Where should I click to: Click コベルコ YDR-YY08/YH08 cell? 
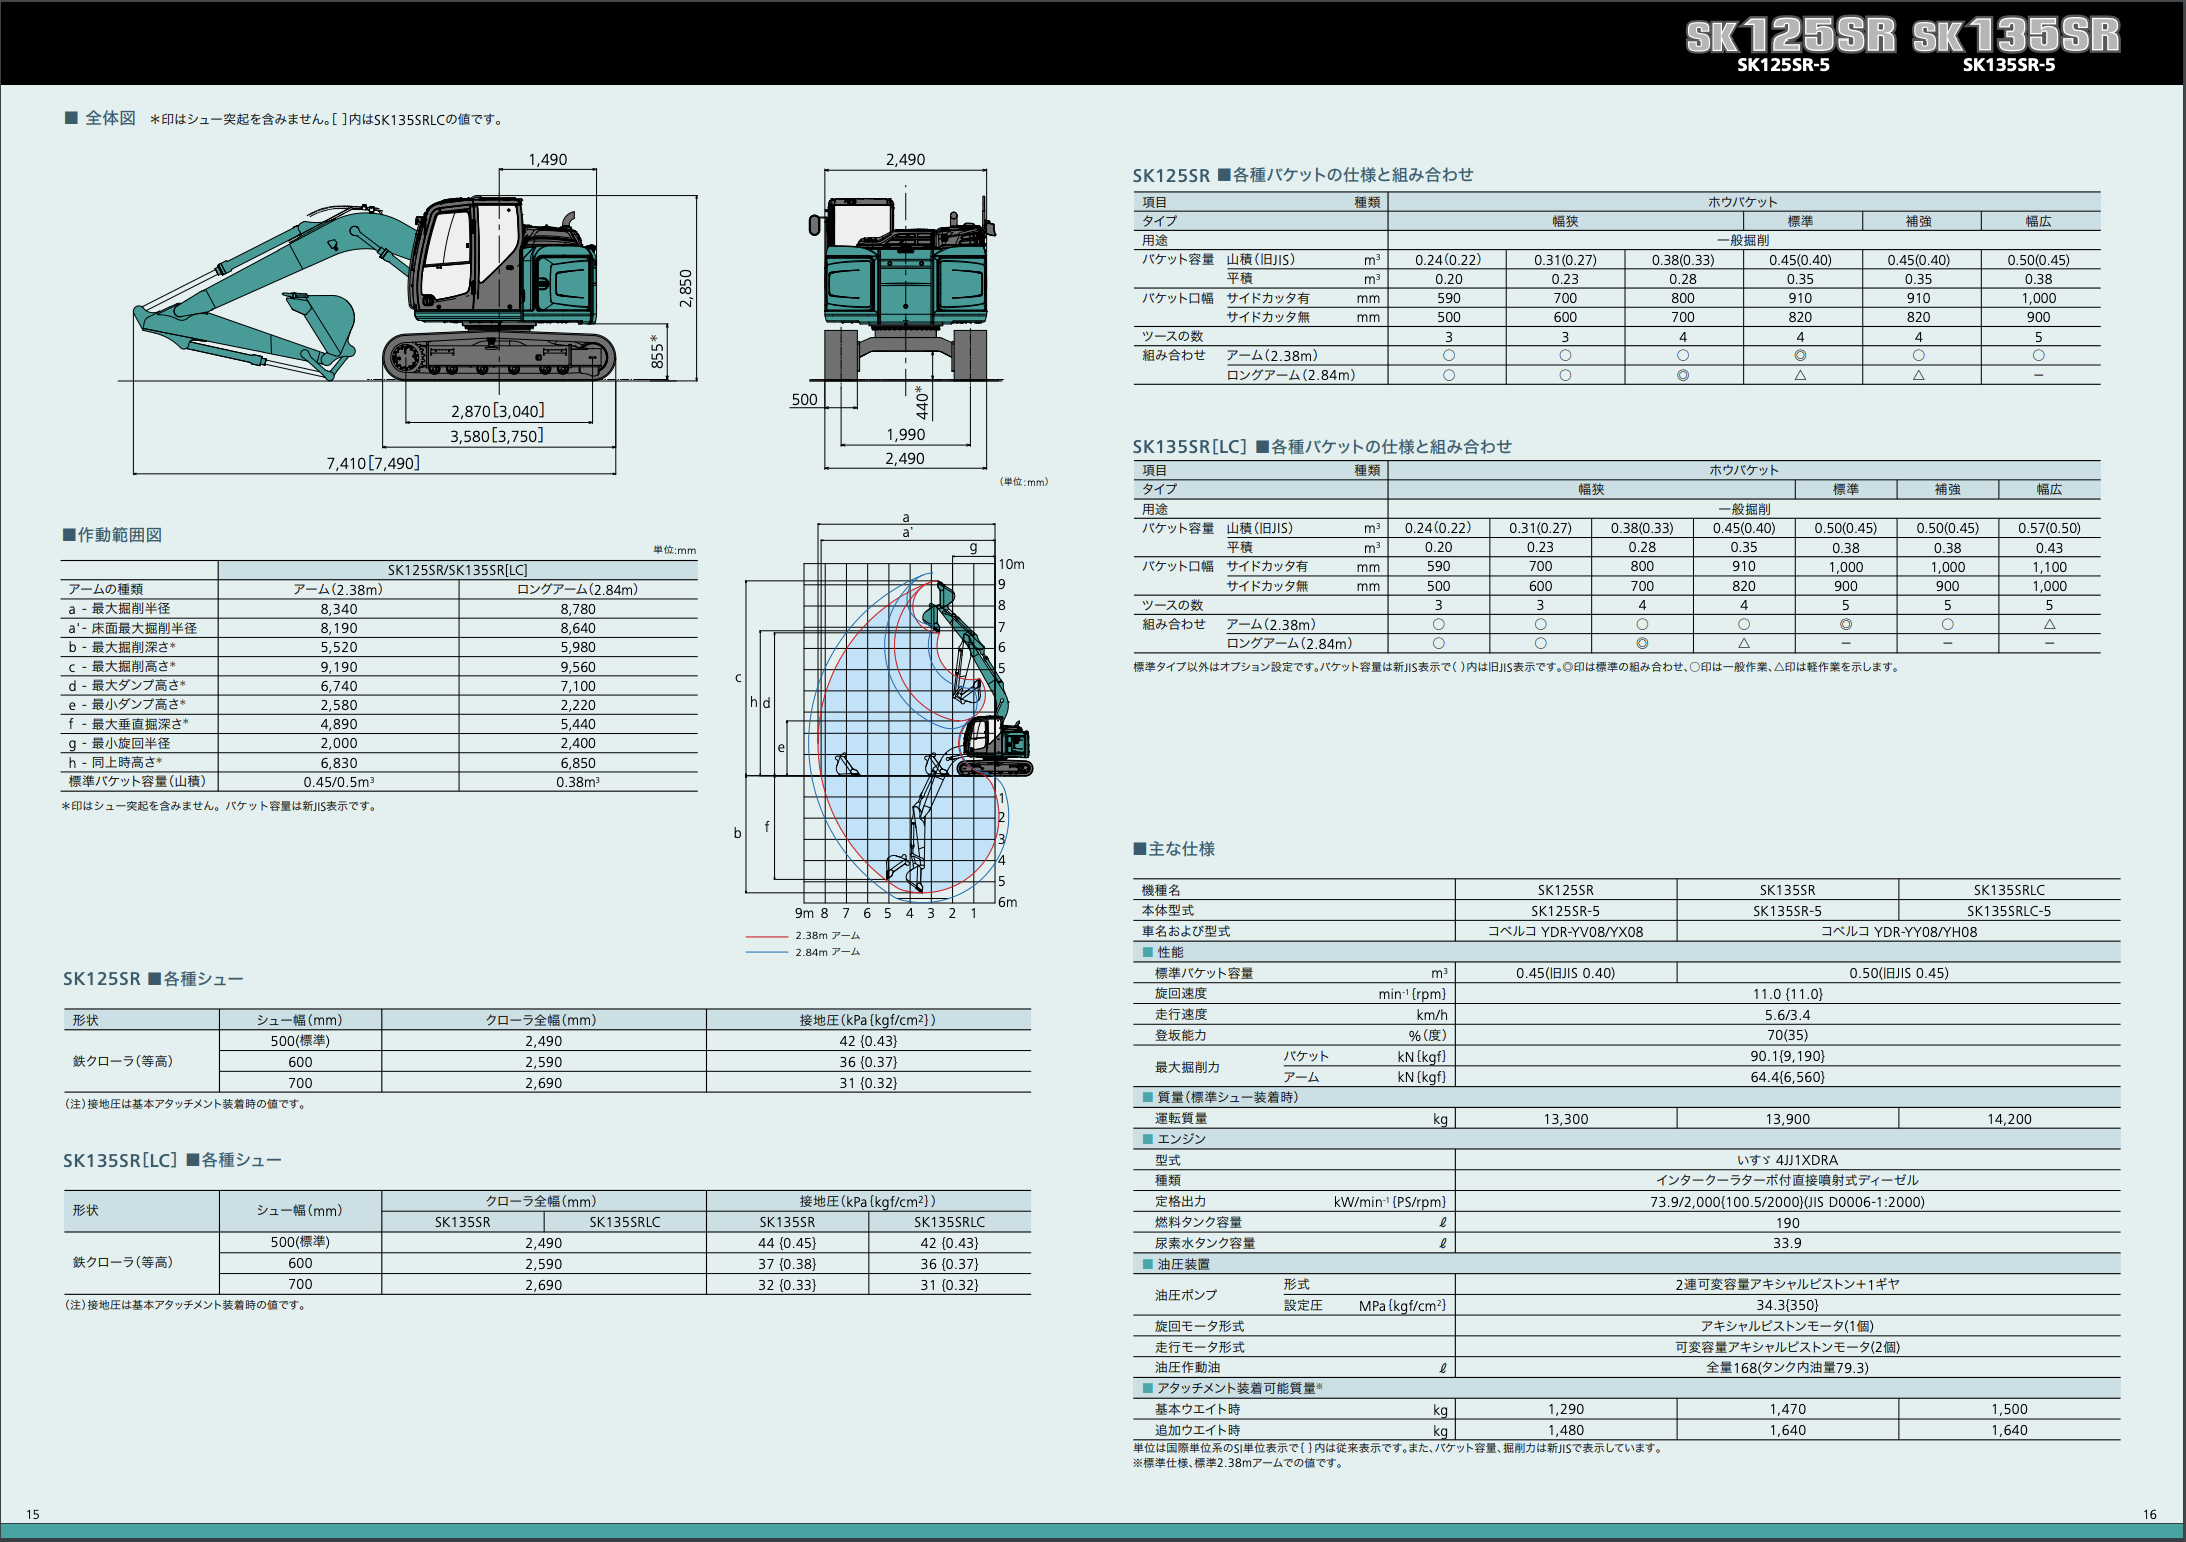[x=1898, y=932]
